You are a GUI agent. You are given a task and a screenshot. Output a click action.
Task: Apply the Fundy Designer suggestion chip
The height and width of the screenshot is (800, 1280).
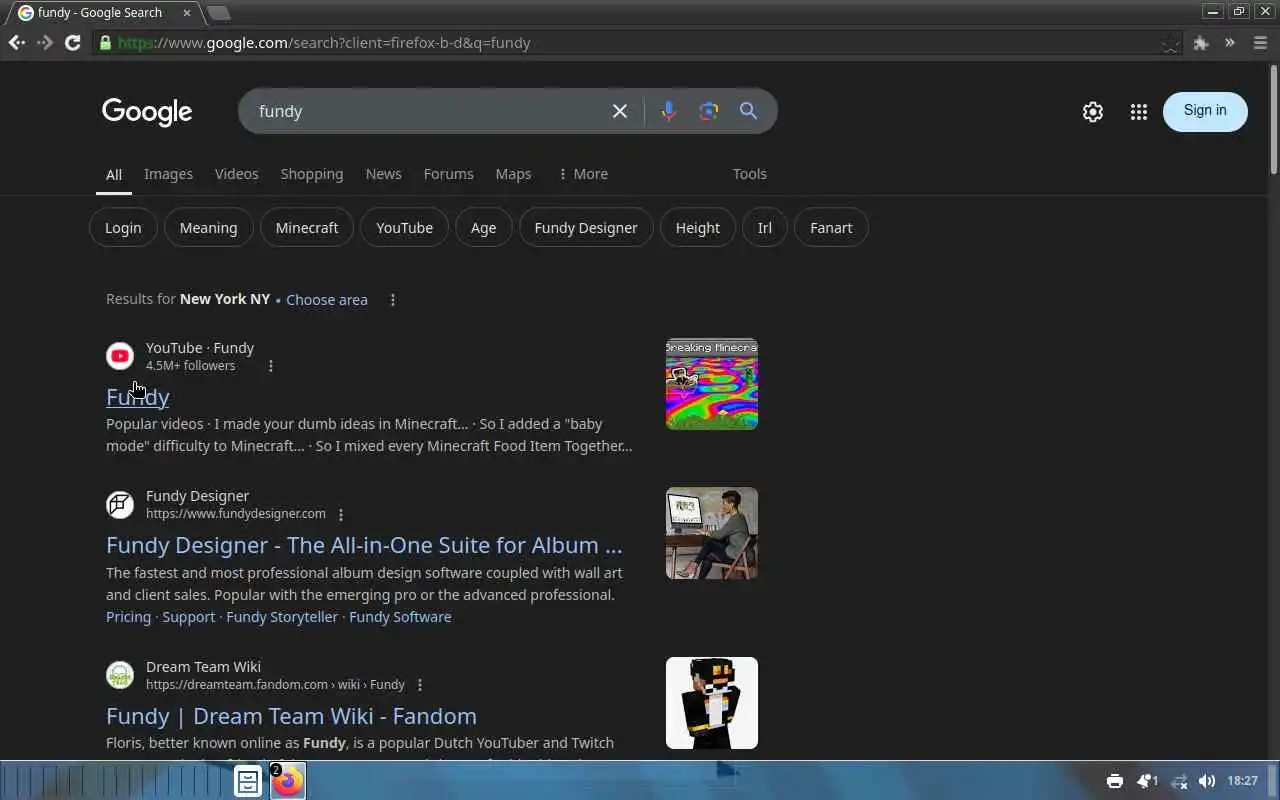click(x=586, y=228)
